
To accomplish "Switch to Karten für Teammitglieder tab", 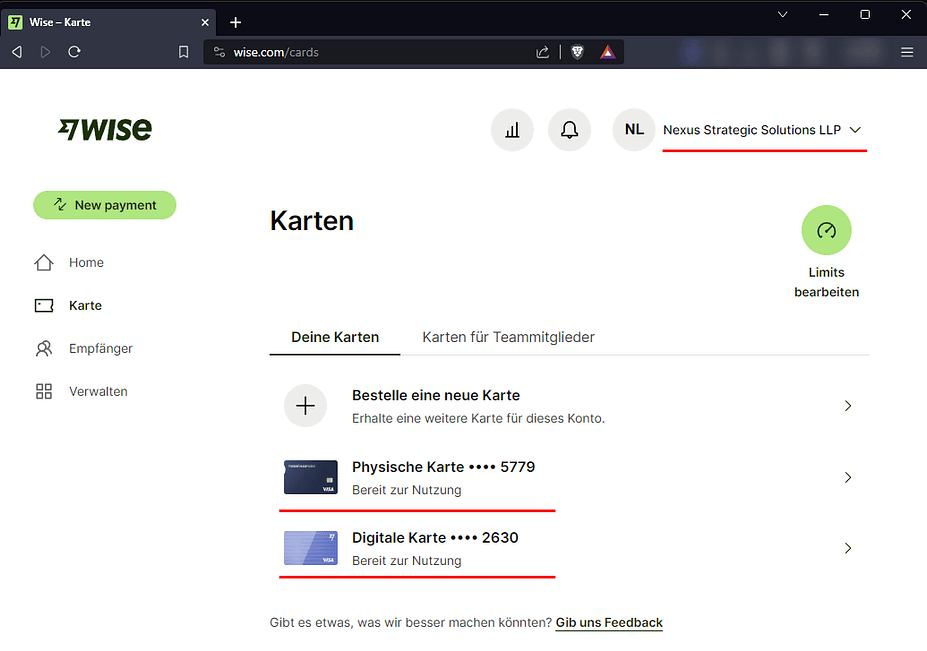I will 508,337.
